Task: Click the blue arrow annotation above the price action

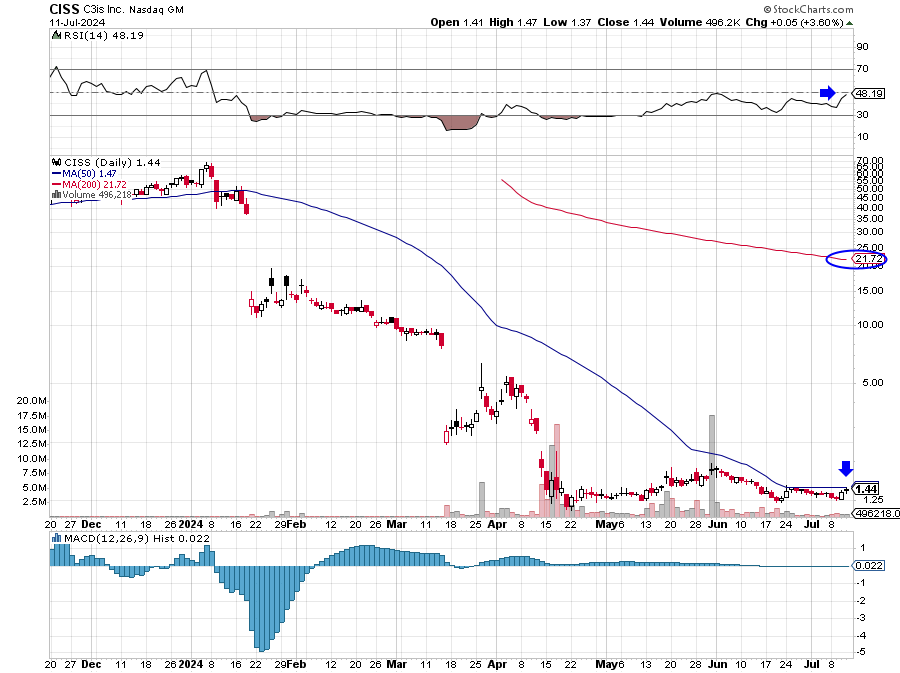Action: click(845, 467)
